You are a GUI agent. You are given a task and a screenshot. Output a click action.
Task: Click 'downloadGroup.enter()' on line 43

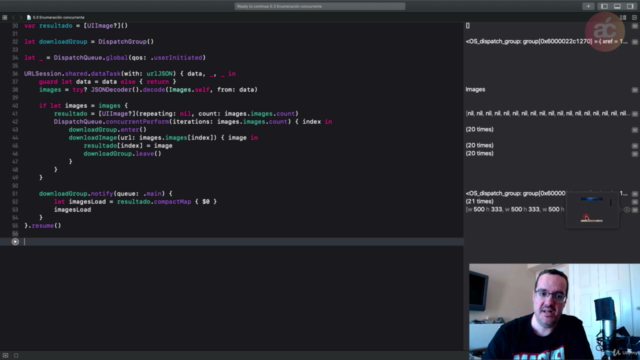coord(107,129)
